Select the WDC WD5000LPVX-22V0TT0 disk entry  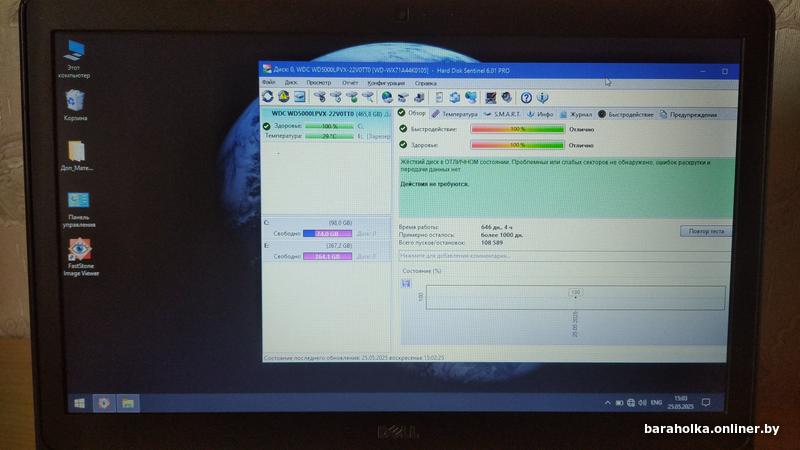click(327, 113)
